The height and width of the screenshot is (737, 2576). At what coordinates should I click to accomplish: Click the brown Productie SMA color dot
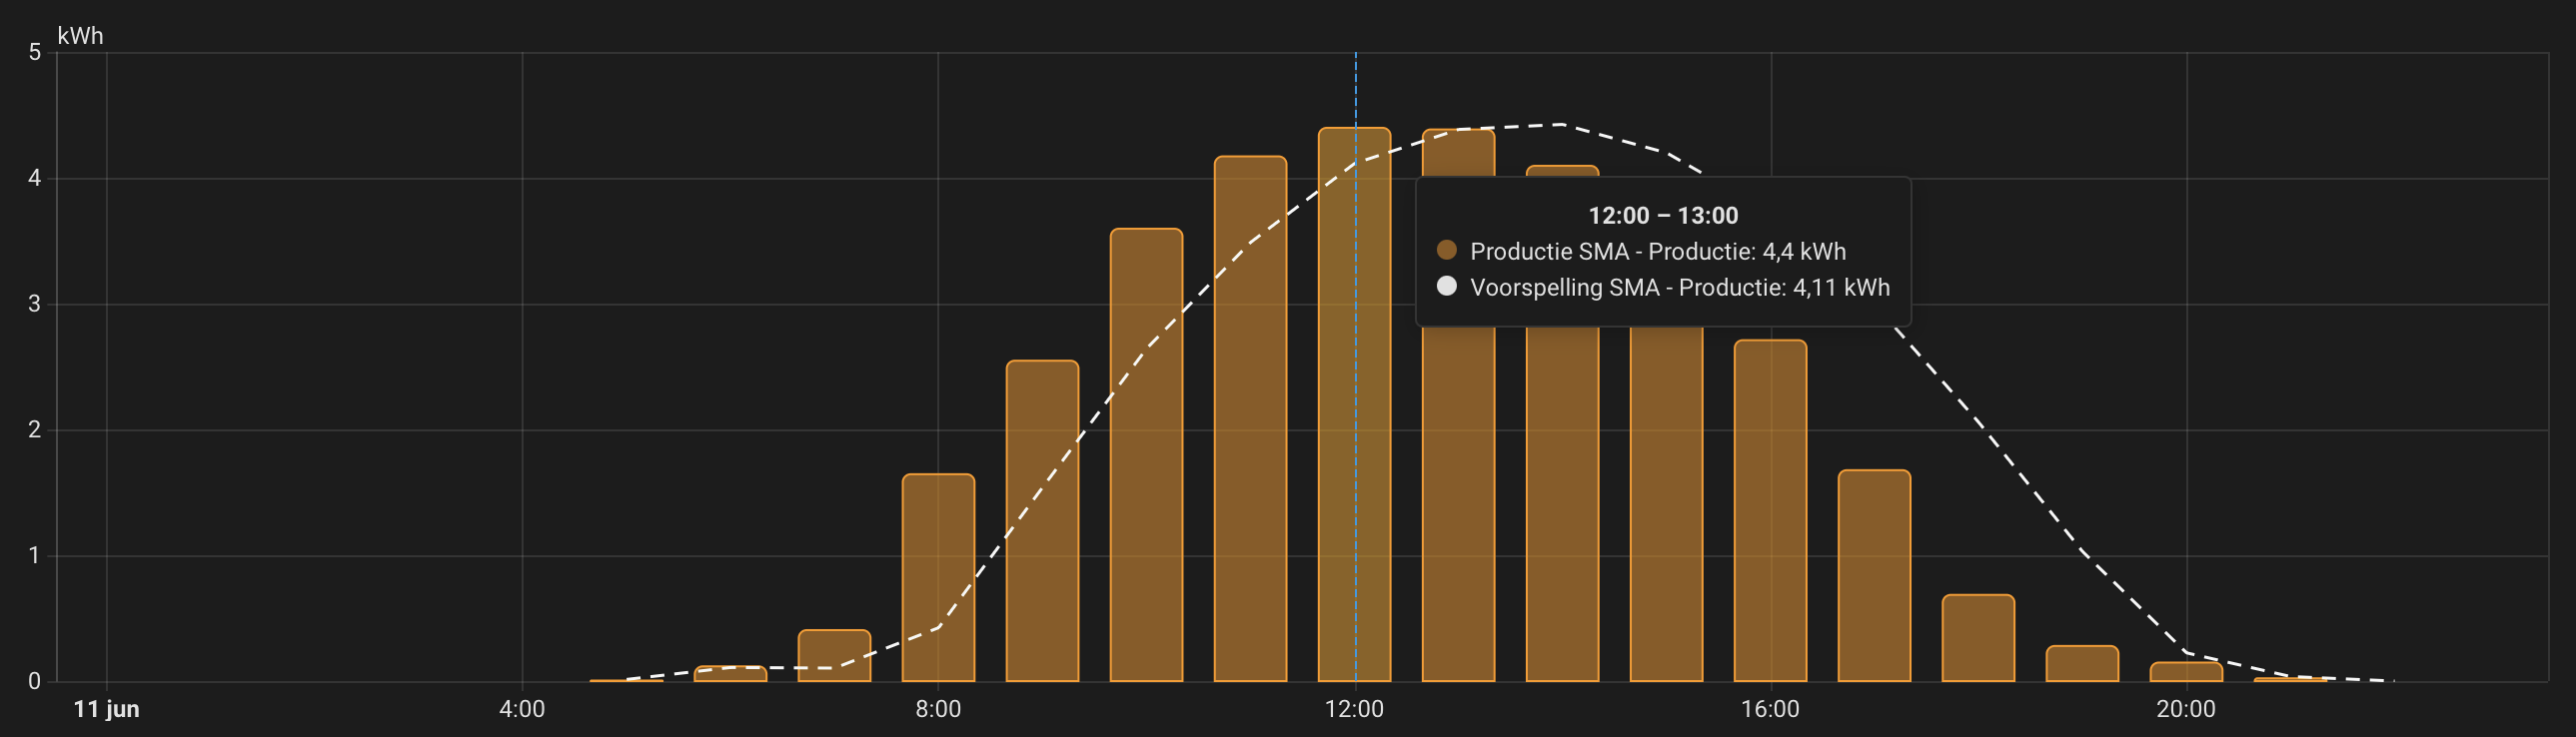tap(1446, 250)
